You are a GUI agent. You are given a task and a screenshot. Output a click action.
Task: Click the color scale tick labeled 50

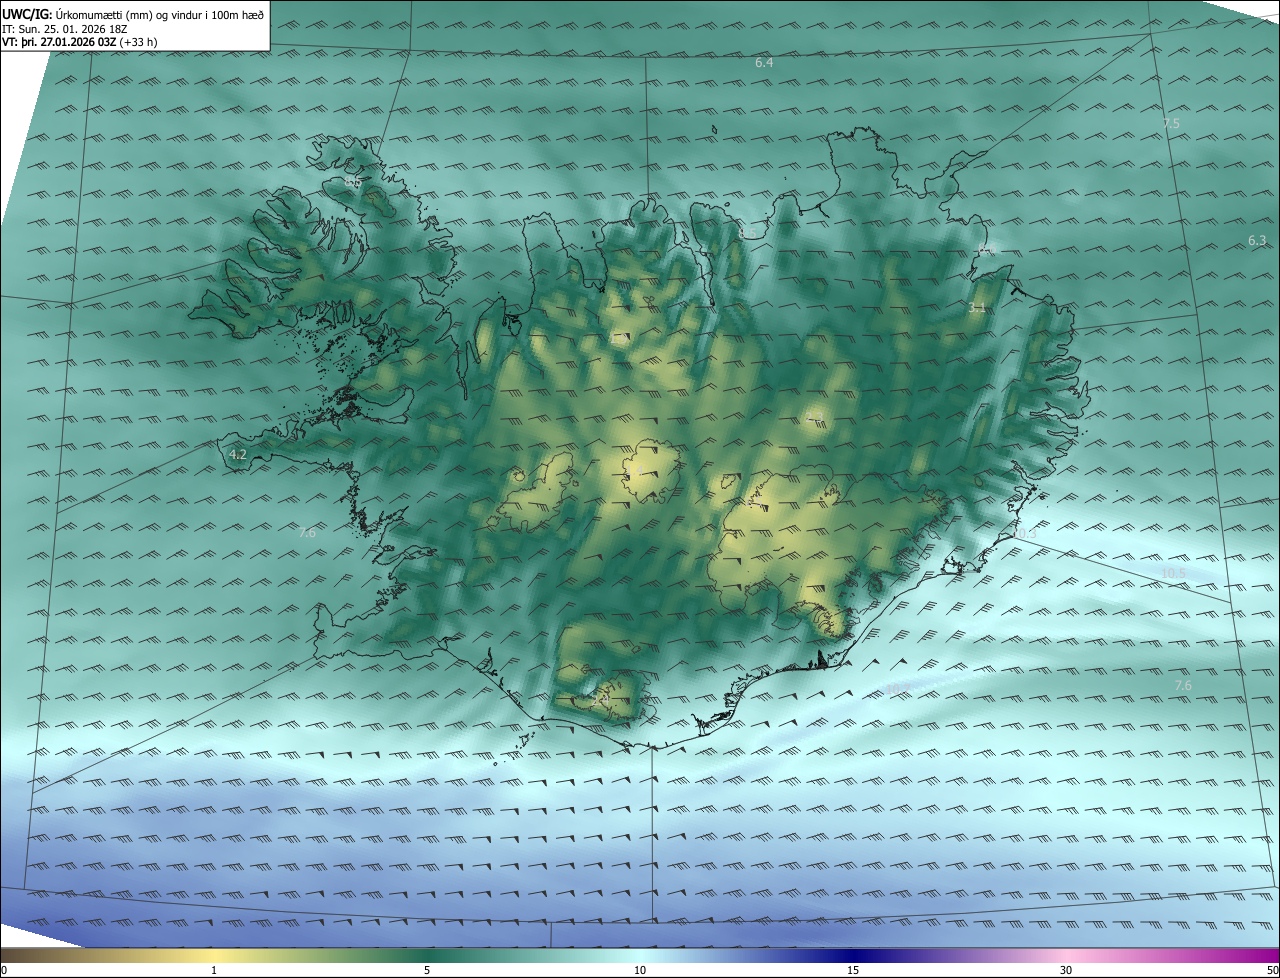pos(1272,970)
